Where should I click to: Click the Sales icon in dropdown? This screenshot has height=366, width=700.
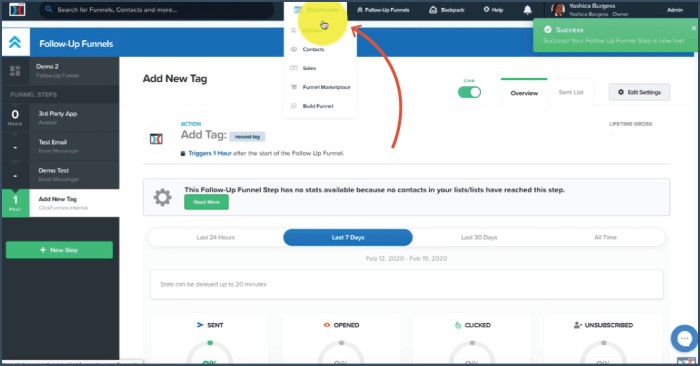(x=294, y=68)
